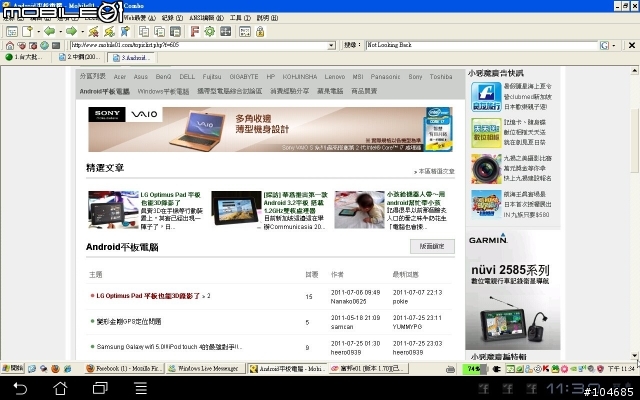Open Facebook Mozilla Firefox taskbar item
The height and width of the screenshot is (400, 640).
[125, 369]
